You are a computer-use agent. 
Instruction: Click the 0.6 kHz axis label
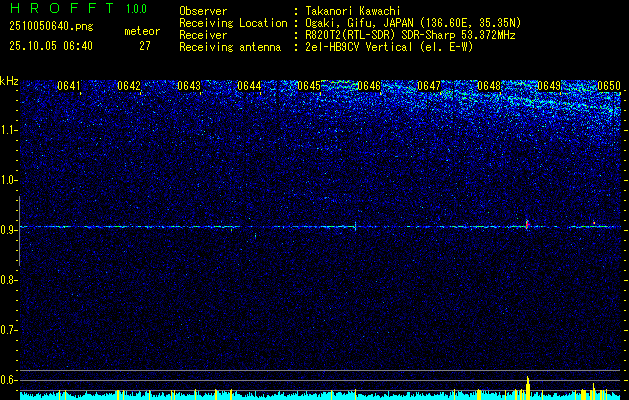(8, 380)
